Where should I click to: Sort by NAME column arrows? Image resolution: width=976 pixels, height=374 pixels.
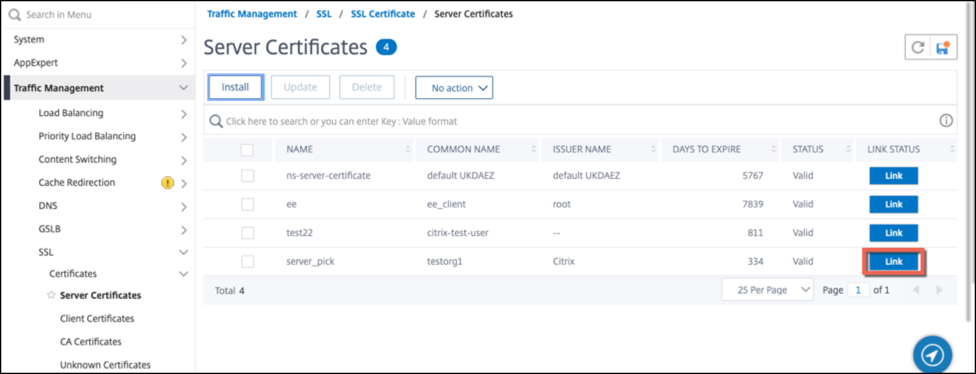pyautogui.click(x=408, y=149)
